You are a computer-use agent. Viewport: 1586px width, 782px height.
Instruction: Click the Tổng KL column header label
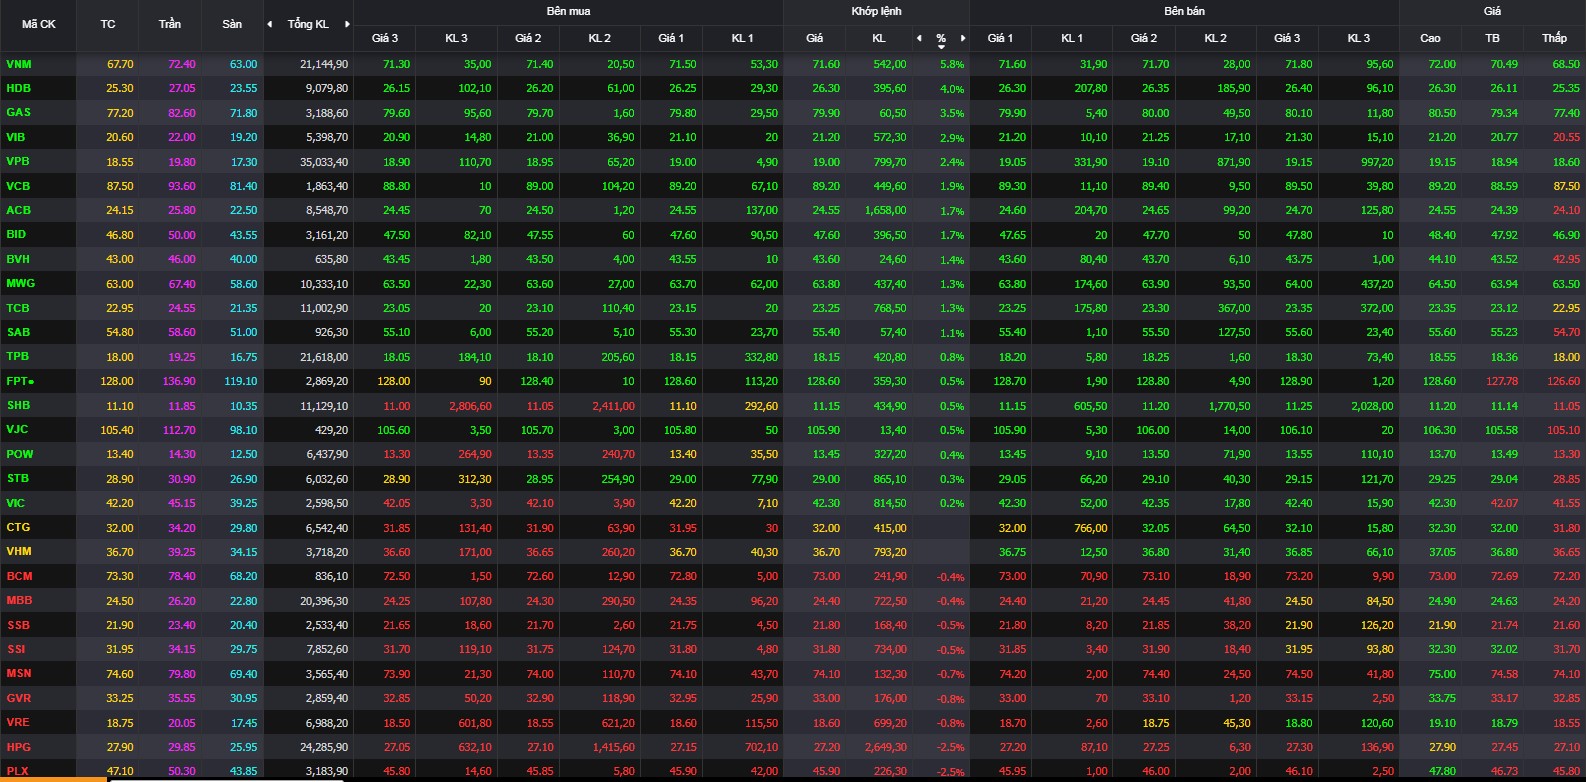point(308,24)
